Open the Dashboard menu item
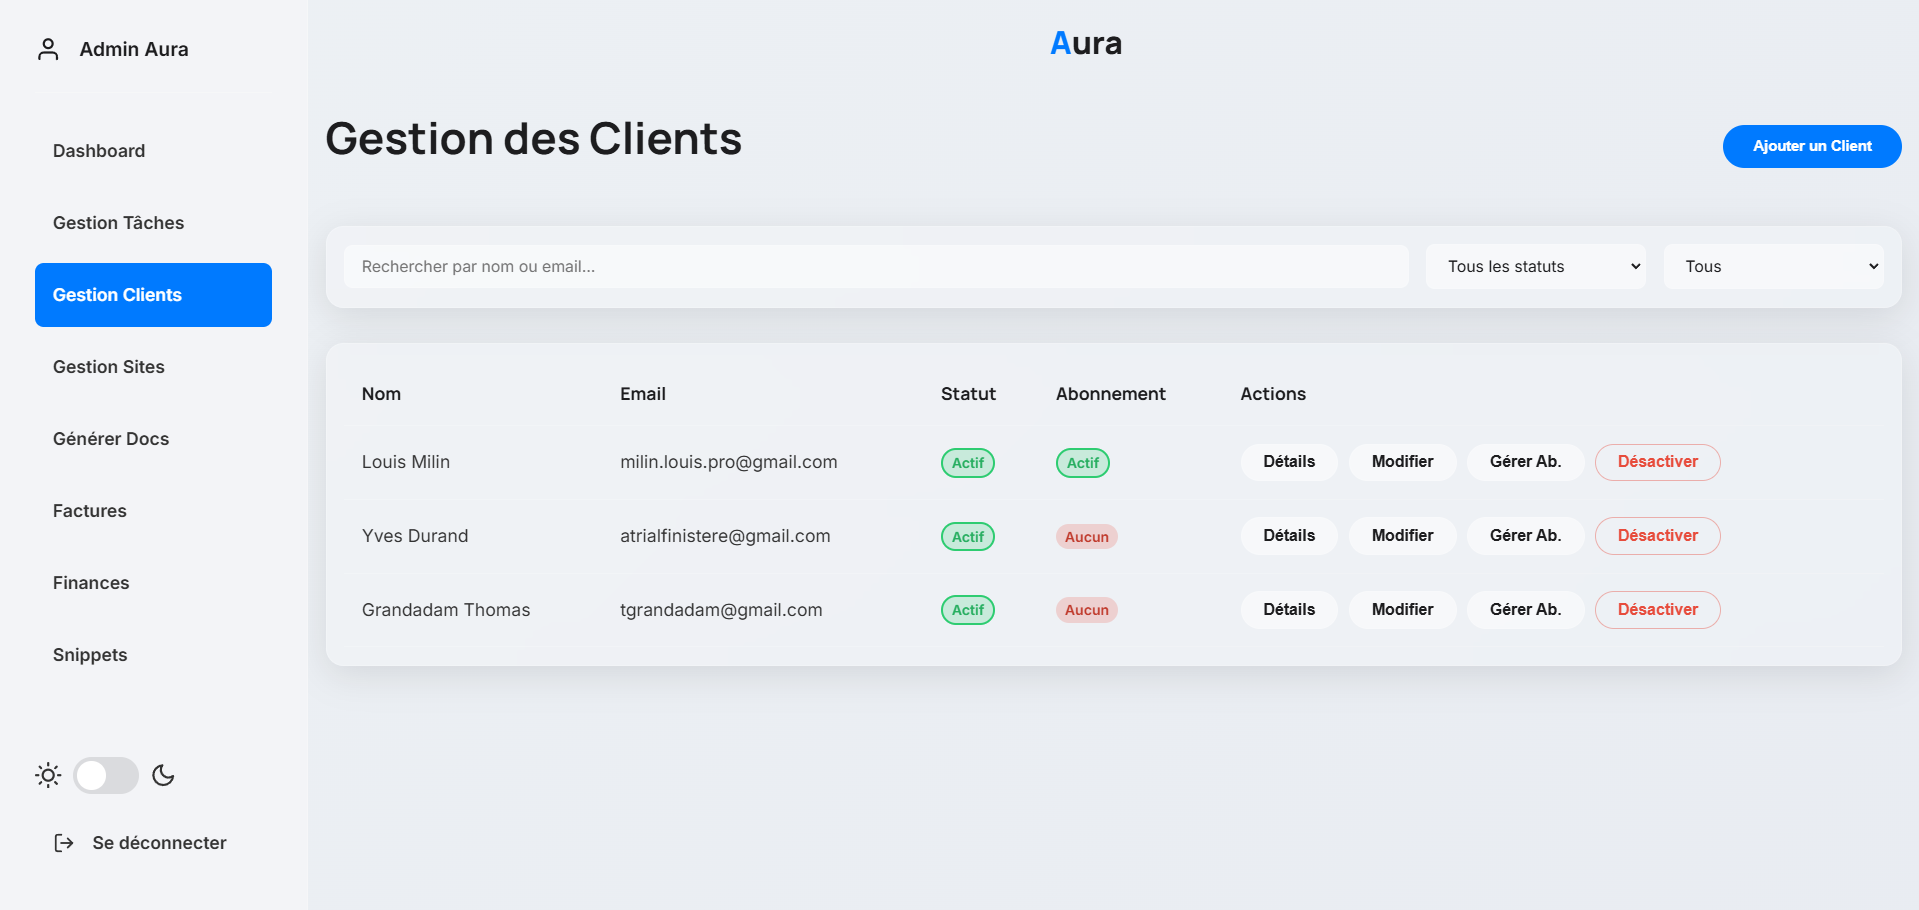 pyautogui.click(x=99, y=151)
